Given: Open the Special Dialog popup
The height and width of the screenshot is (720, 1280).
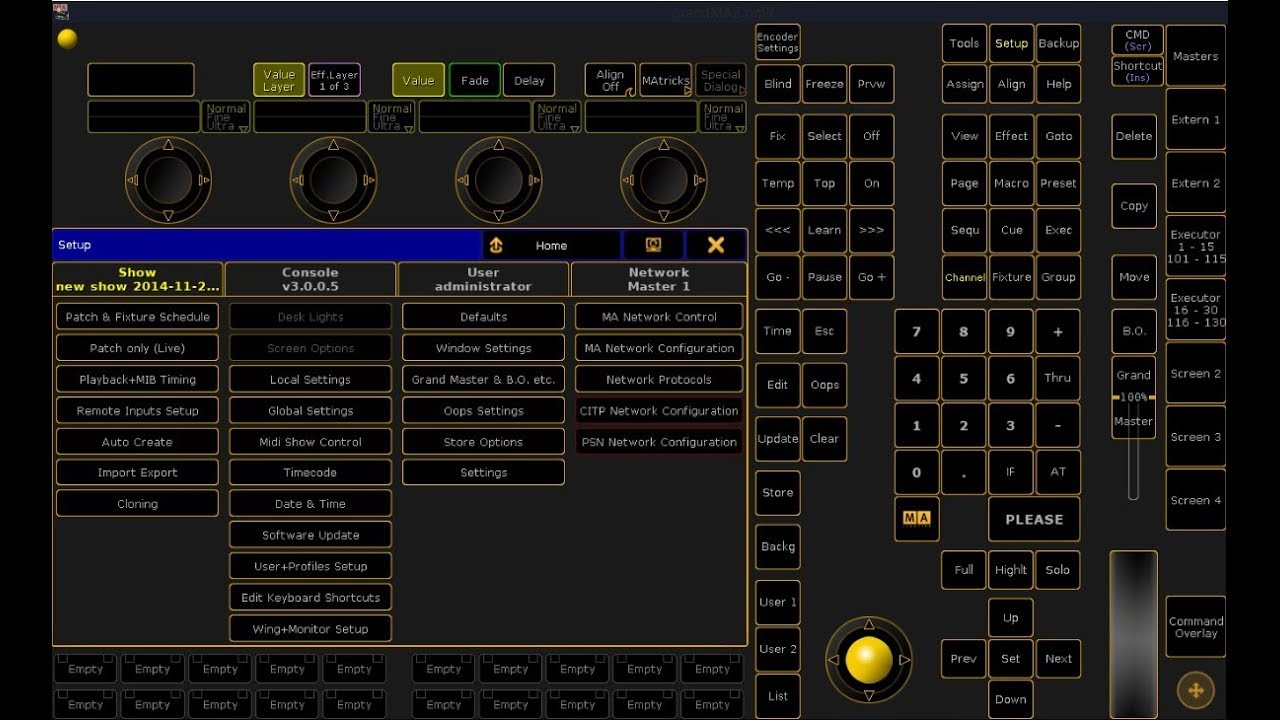Looking at the screenshot, I should click(720, 80).
